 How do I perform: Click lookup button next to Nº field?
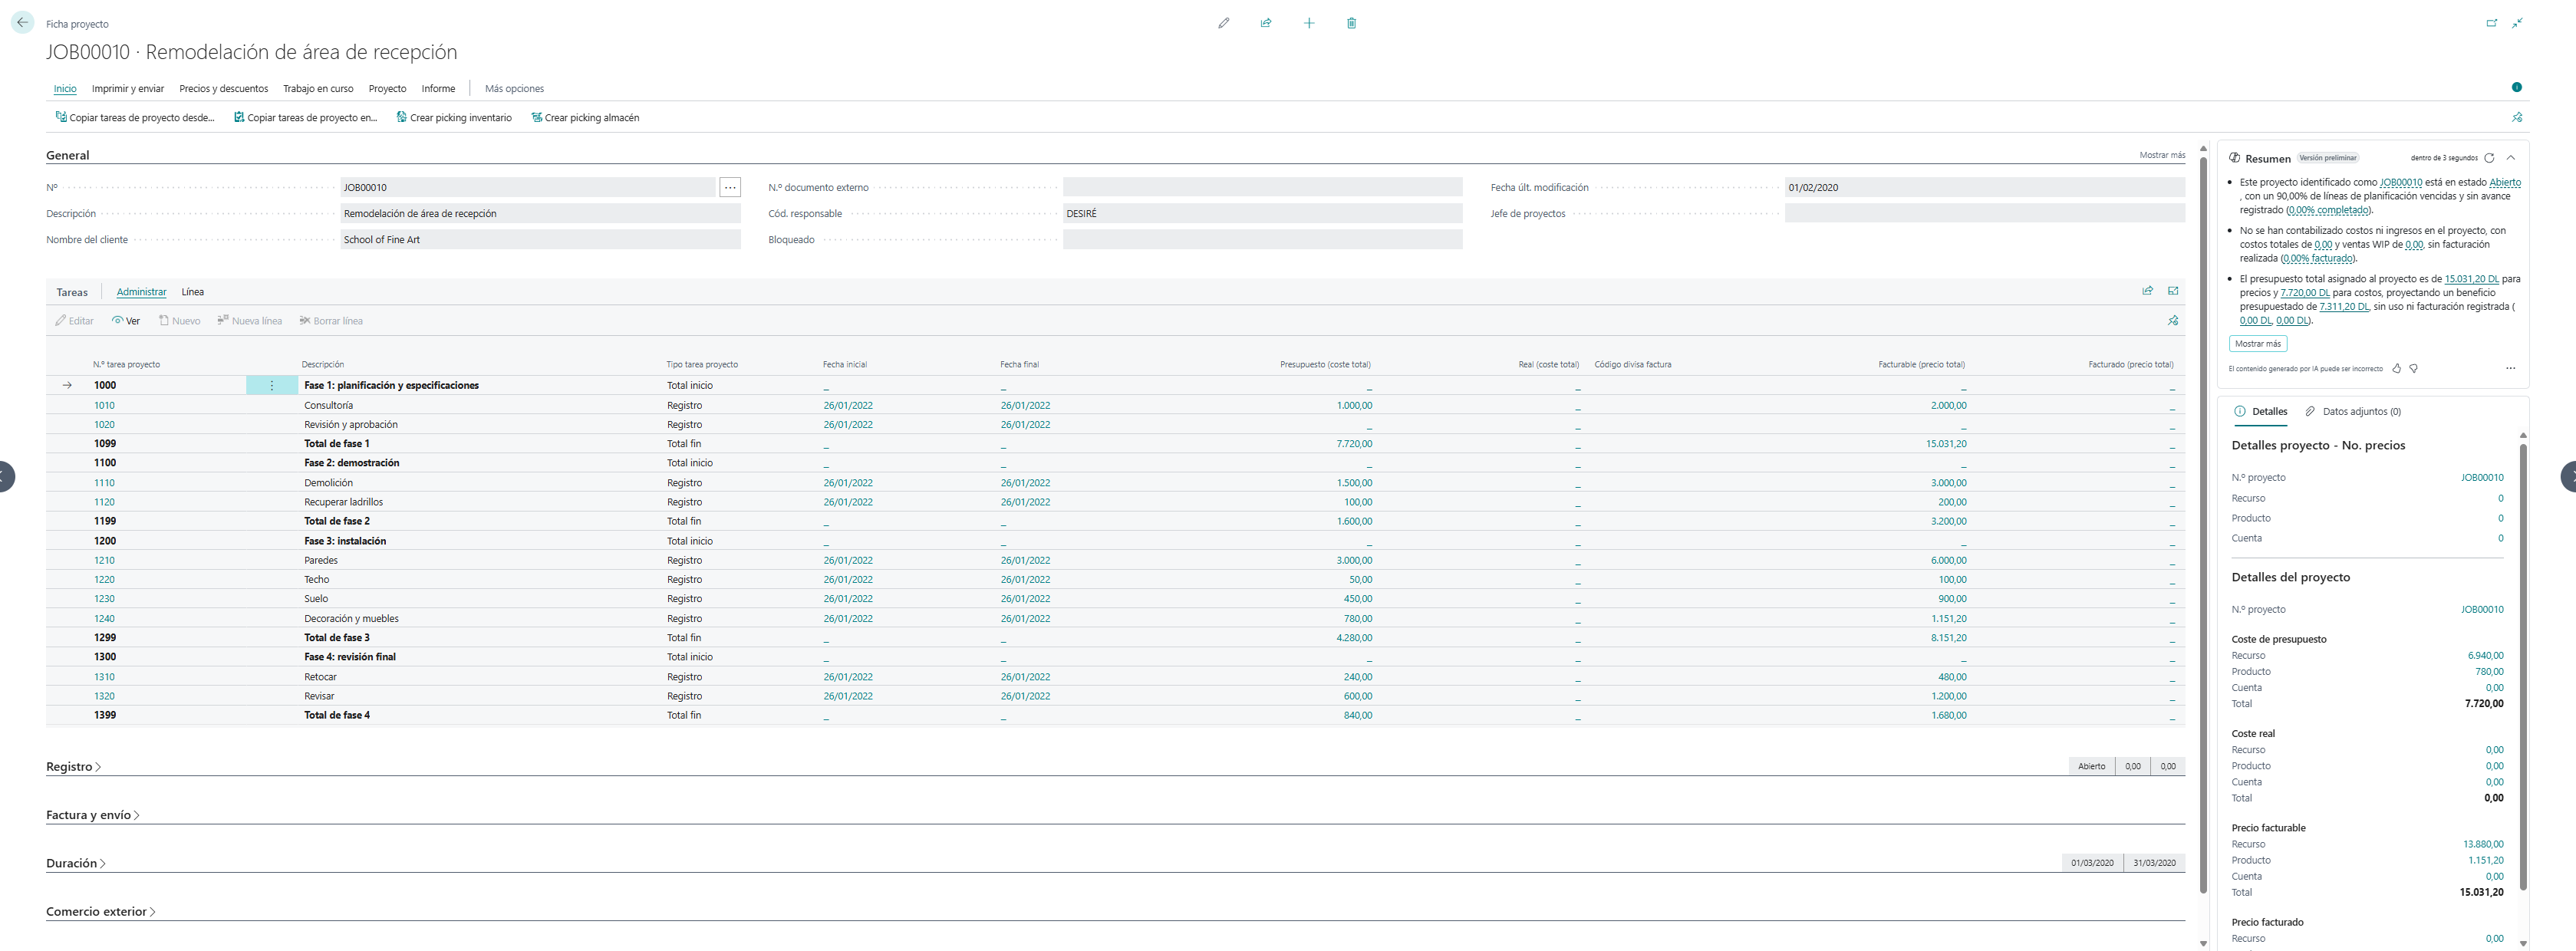coord(730,188)
